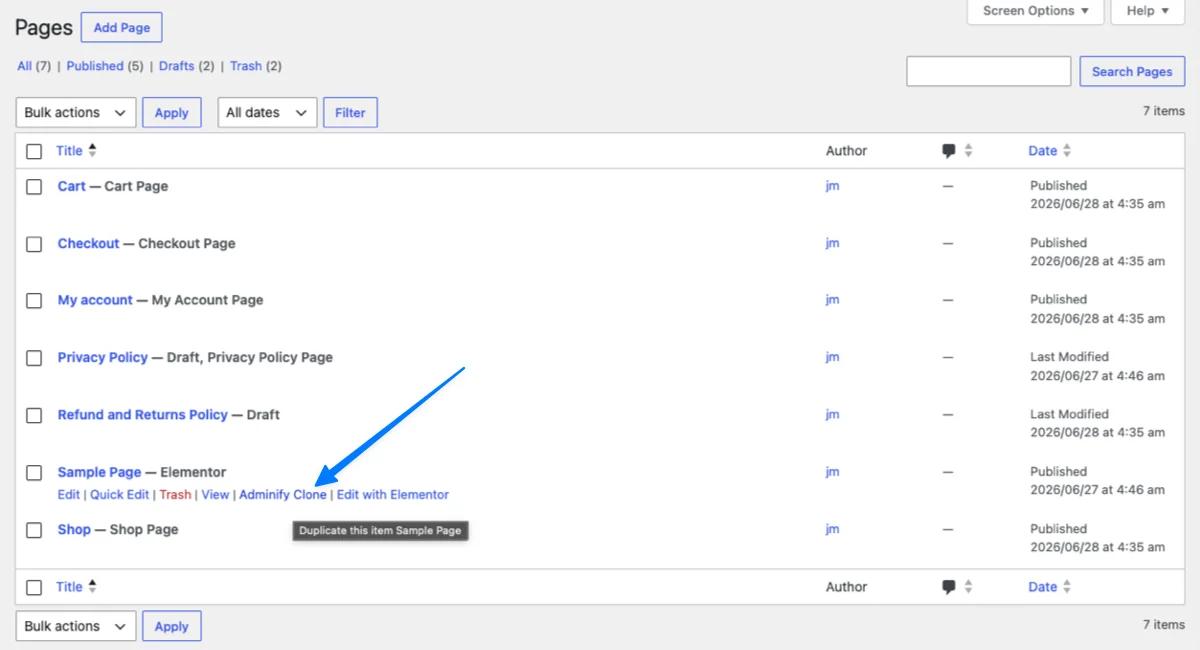This screenshot has width=1200, height=650.
Task: Open the top Bulk actions dropdown
Action: click(x=76, y=113)
